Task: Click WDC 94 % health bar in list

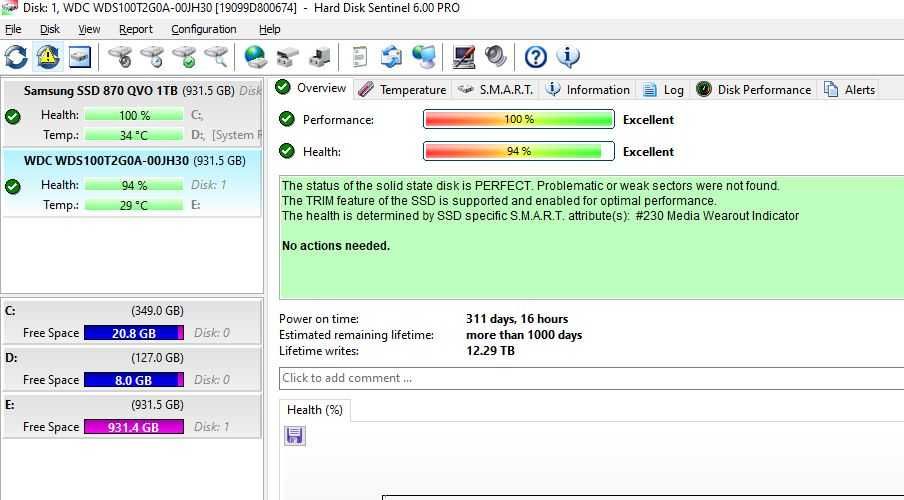Action: click(x=134, y=185)
